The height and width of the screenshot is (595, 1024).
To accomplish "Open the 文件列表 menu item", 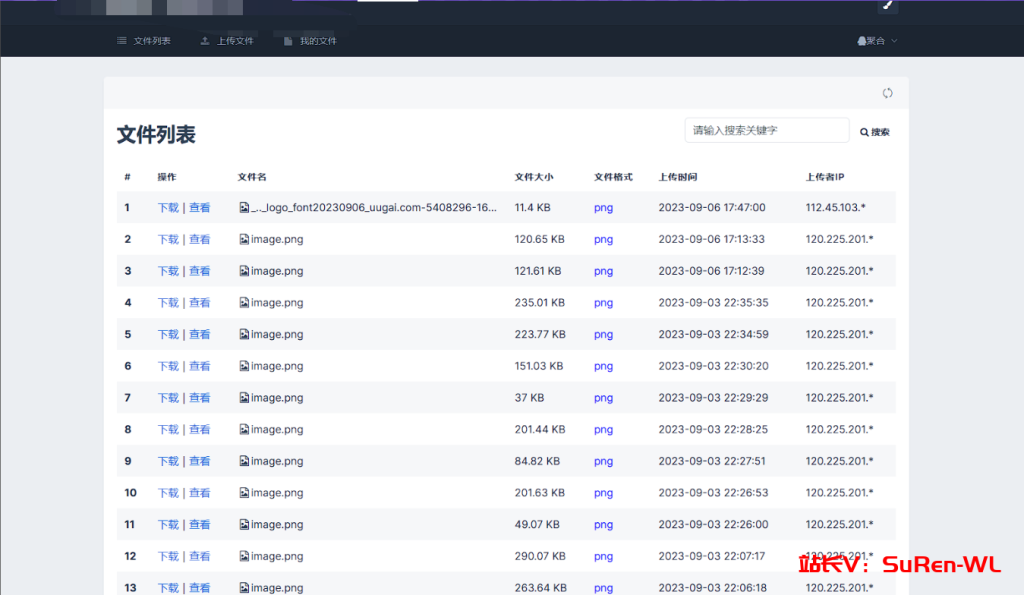I will (x=144, y=41).
